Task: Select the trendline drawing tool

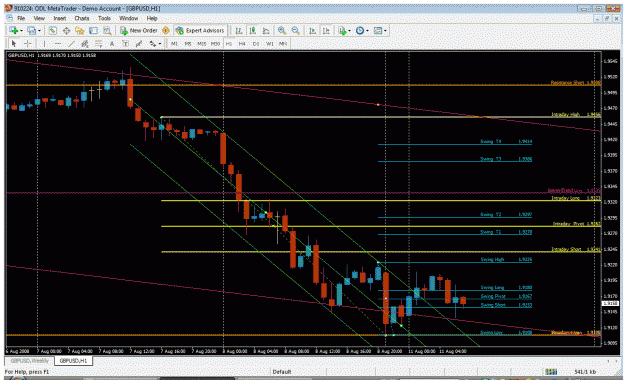Action: pos(71,43)
